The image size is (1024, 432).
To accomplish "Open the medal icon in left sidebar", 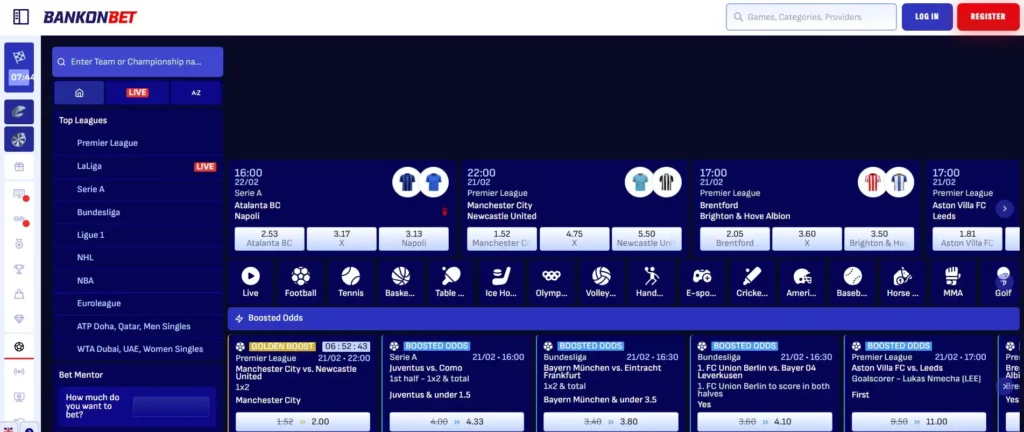I will tap(19, 243).
